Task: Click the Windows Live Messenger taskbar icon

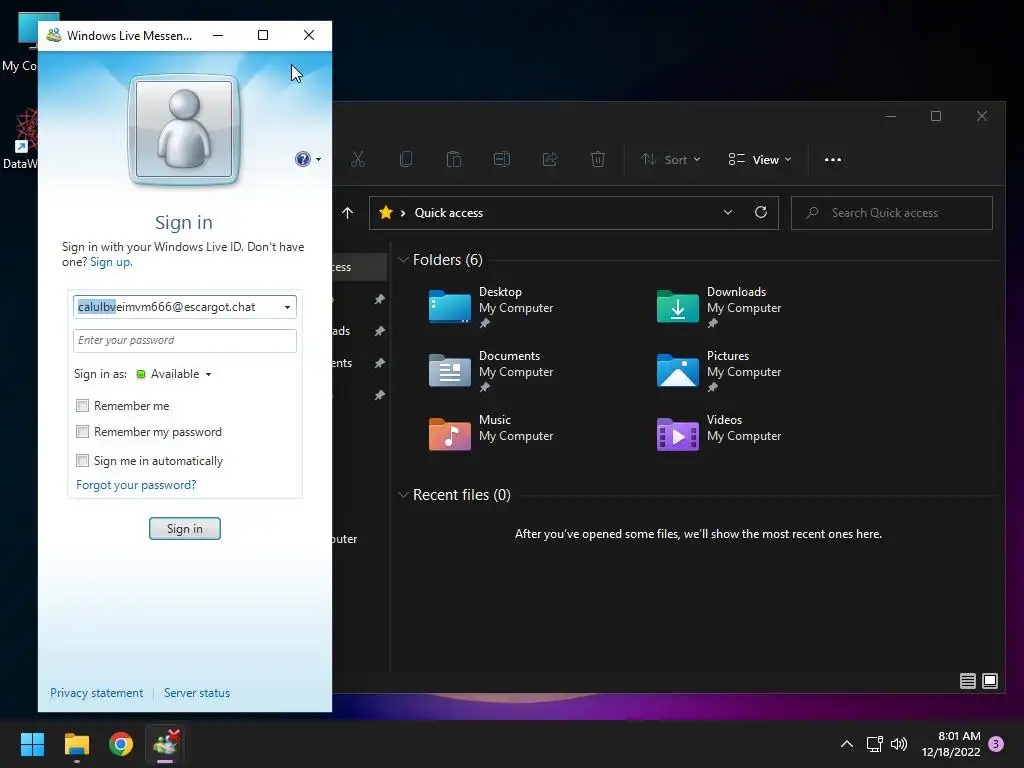Action: pos(165,744)
